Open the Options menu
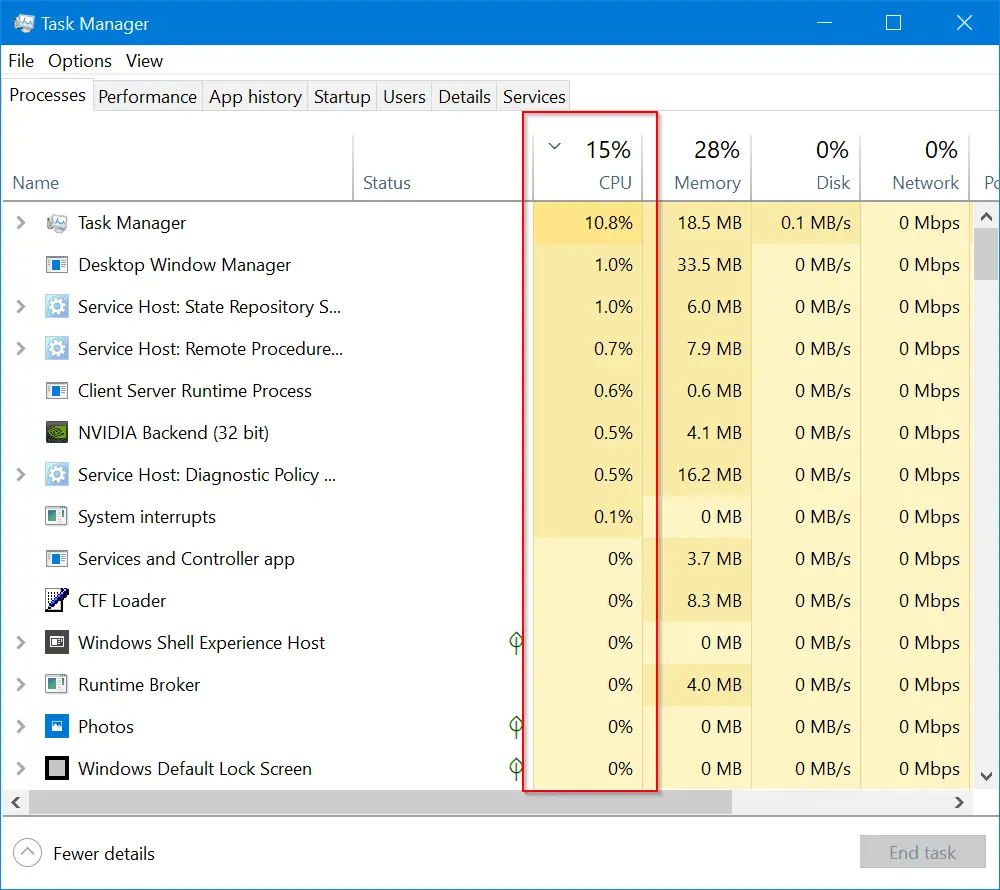The height and width of the screenshot is (890, 1000). click(x=80, y=61)
